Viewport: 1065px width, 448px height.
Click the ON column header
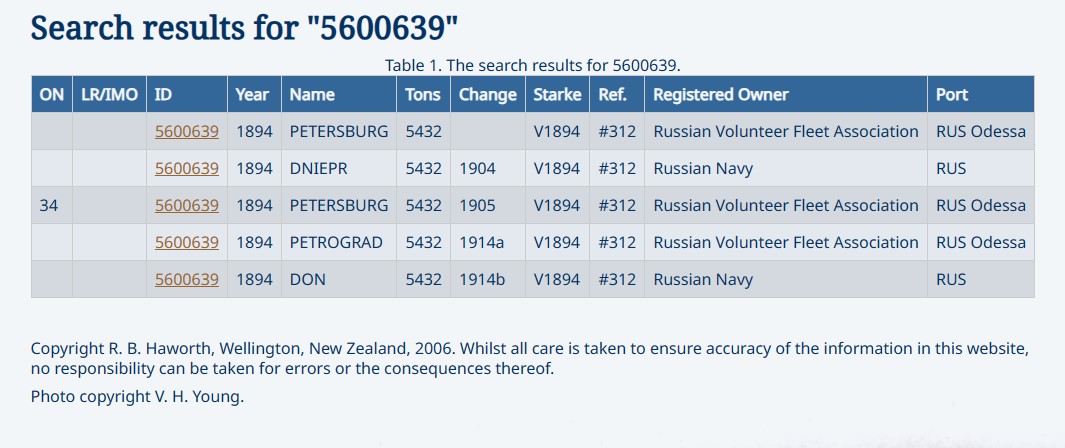[x=52, y=95]
